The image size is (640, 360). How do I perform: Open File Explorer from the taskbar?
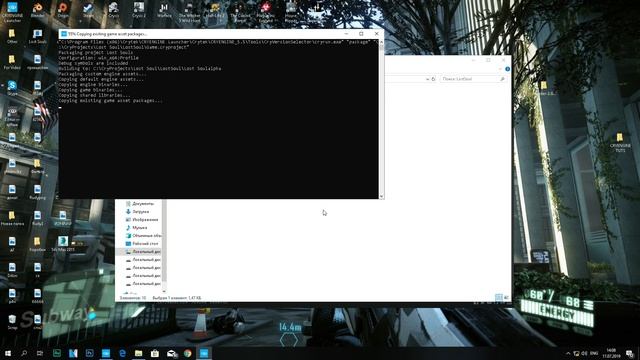138,353
